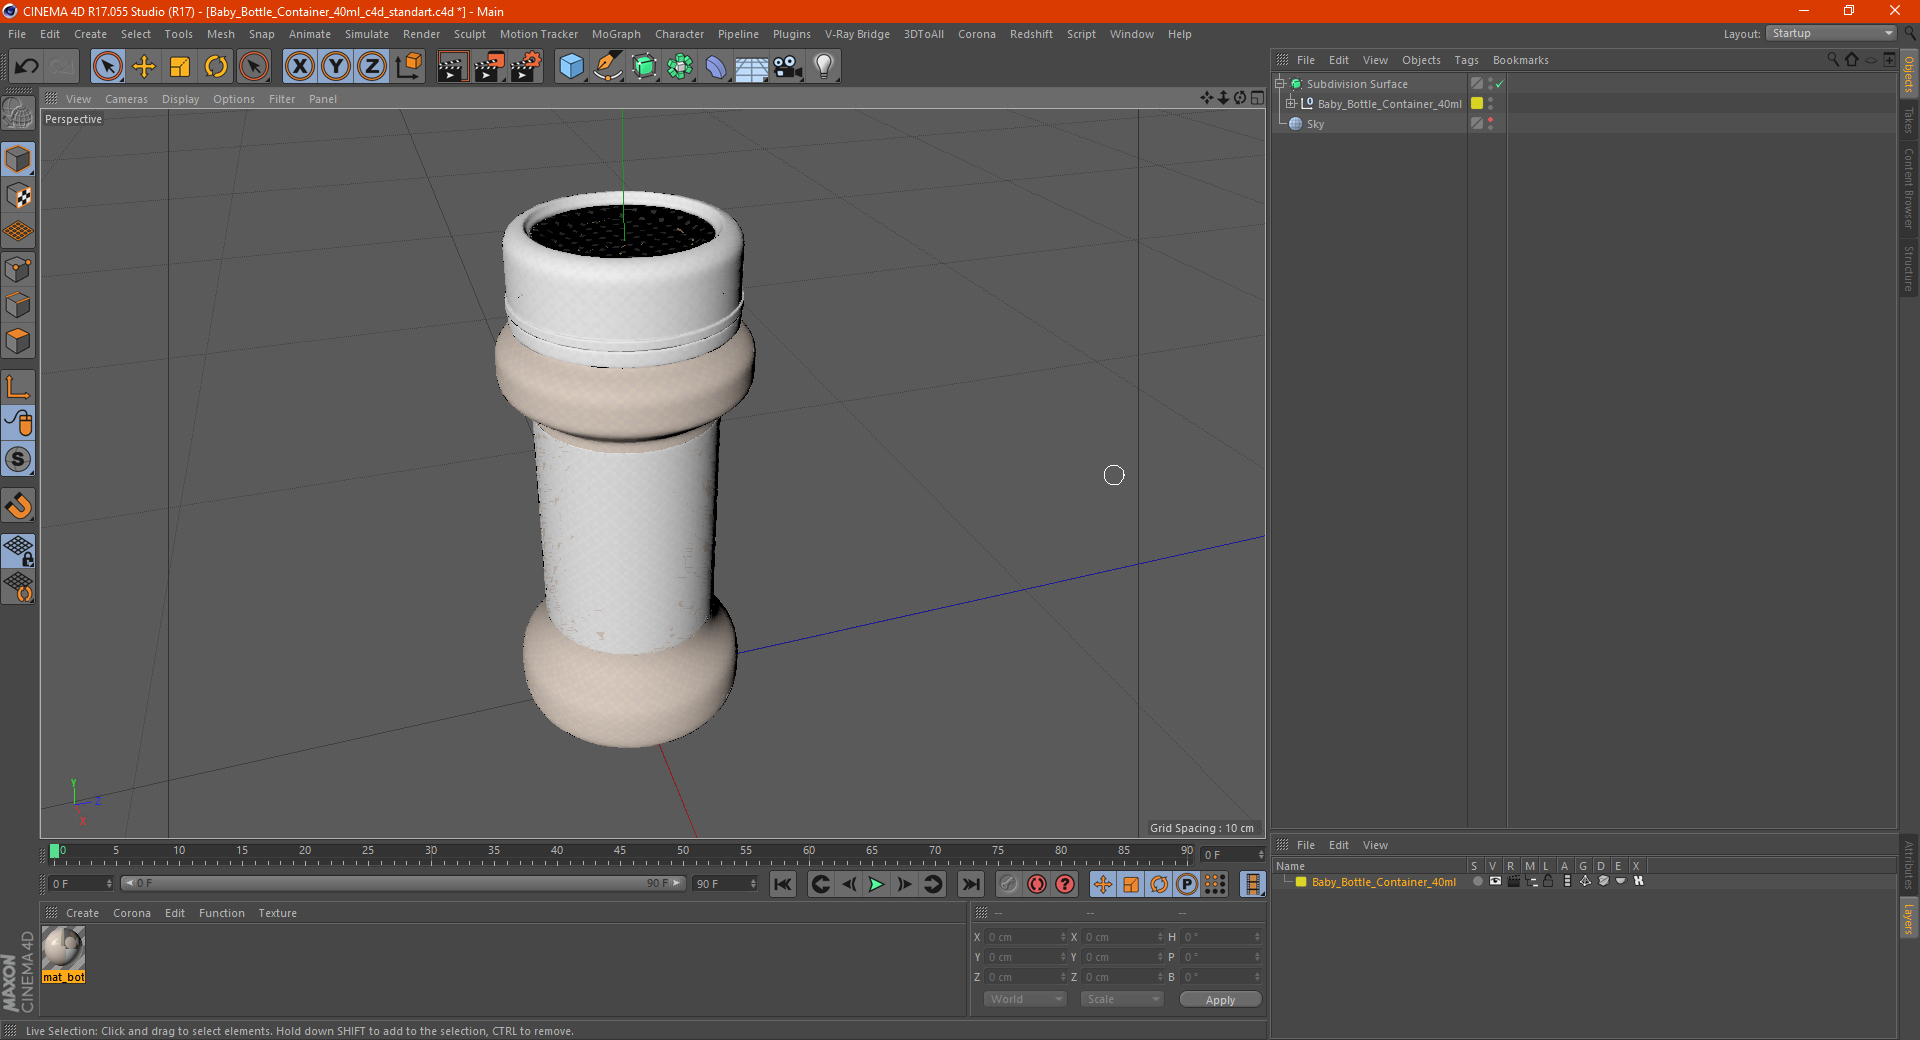Toggle Sky visibility dots
The image size is (1920, 1040).
click(x=1490, y=123)
